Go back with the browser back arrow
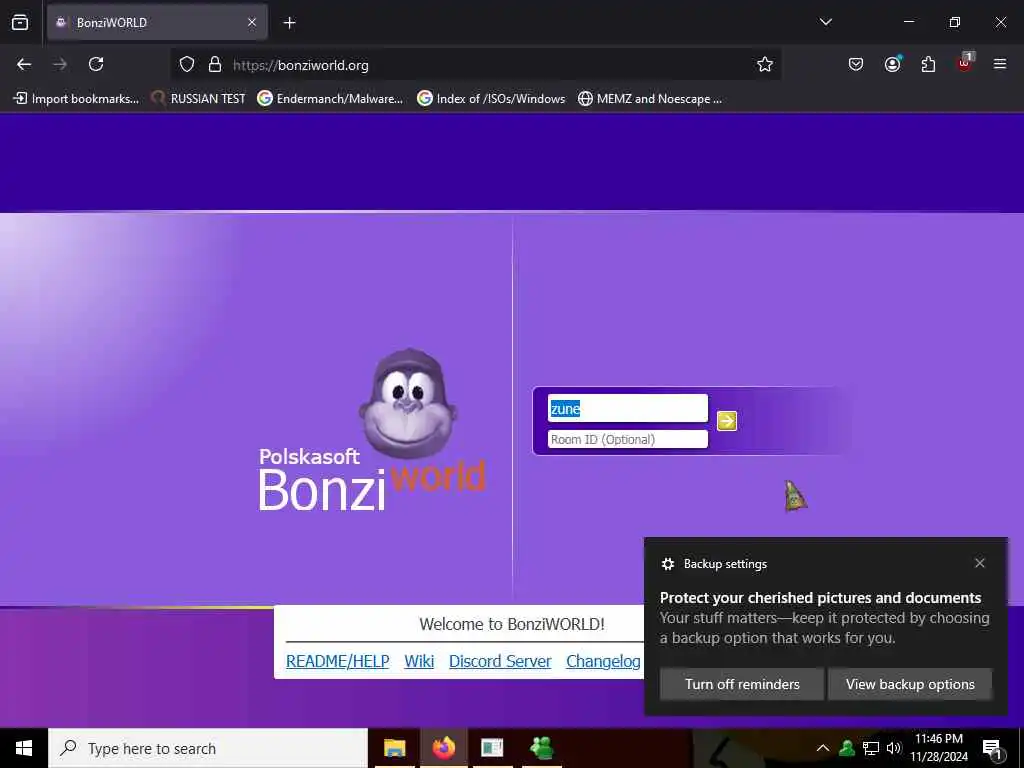This screenshot has height=768, width=1024. coord(24,64)
